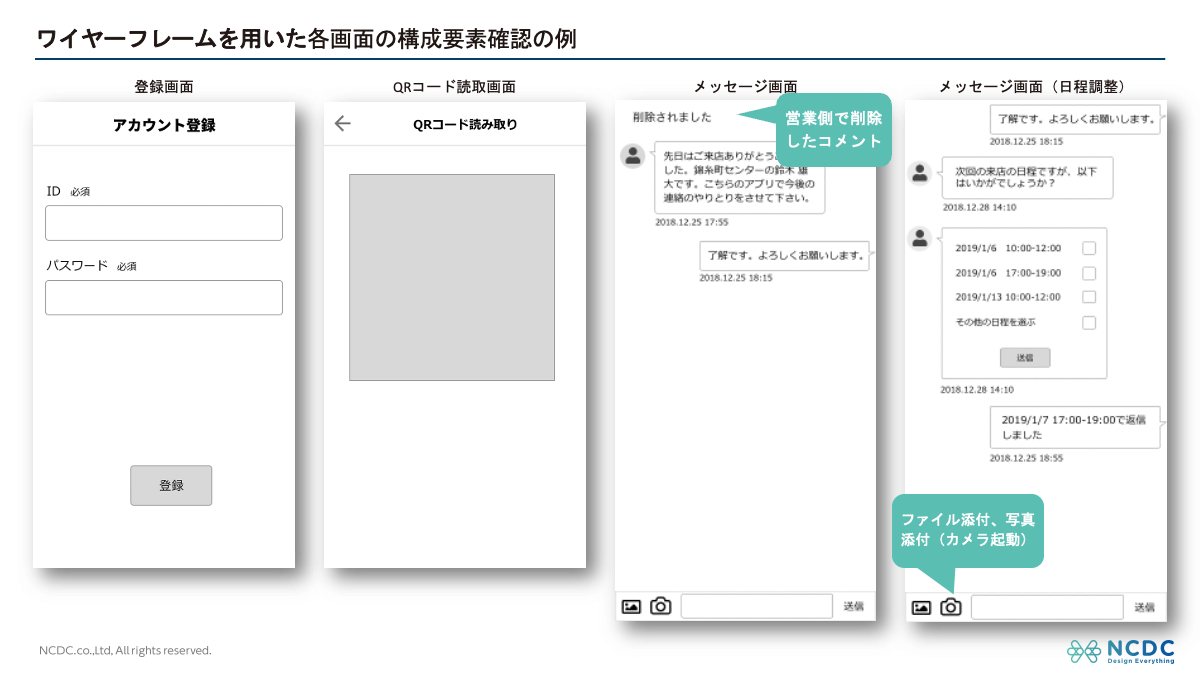This screenshot has width=1200, height=675.
Task: Click the gray QR code scan area
Action: pyautogui.click(x=452, y=277)
